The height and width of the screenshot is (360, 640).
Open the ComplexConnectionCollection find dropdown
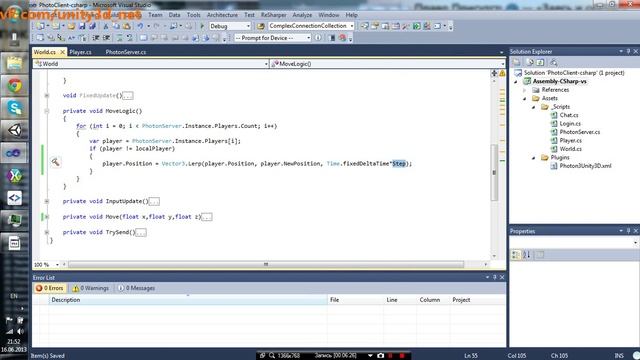point(352,26)
